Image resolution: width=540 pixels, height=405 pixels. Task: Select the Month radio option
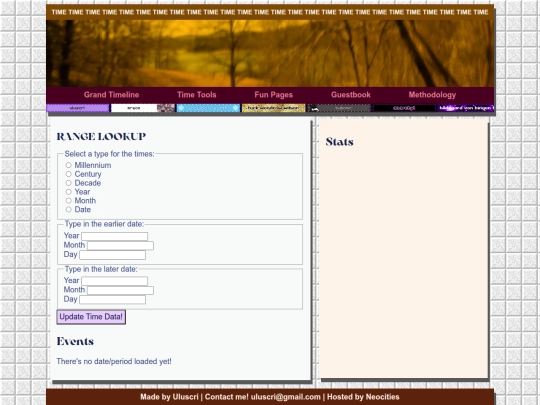click(x=69, y=201)
